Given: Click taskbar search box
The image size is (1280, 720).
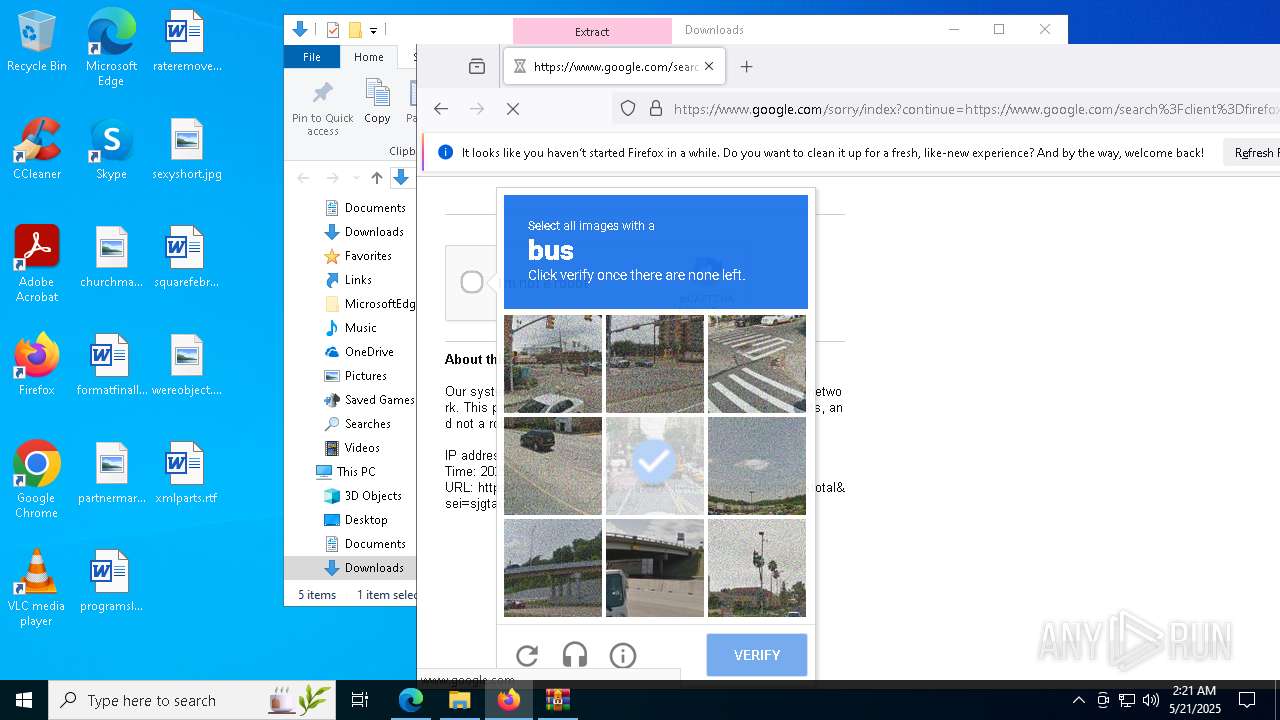Looking at the screenshot, I should (192, 700).
